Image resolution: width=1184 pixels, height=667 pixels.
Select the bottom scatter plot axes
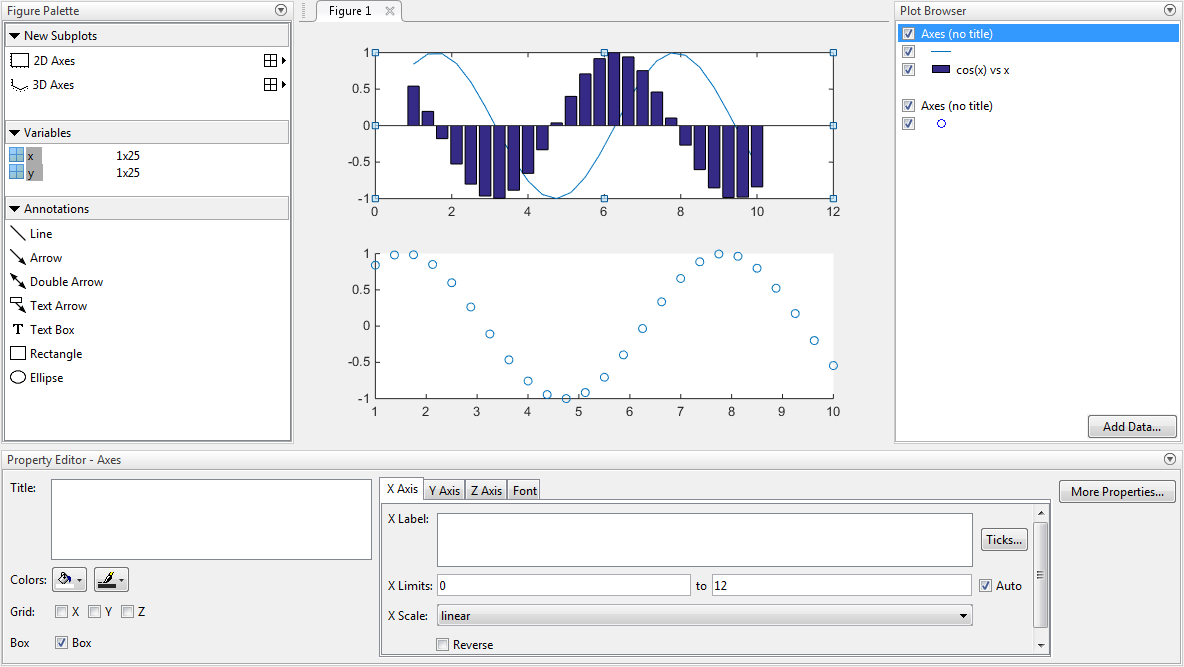pos(604,326)
